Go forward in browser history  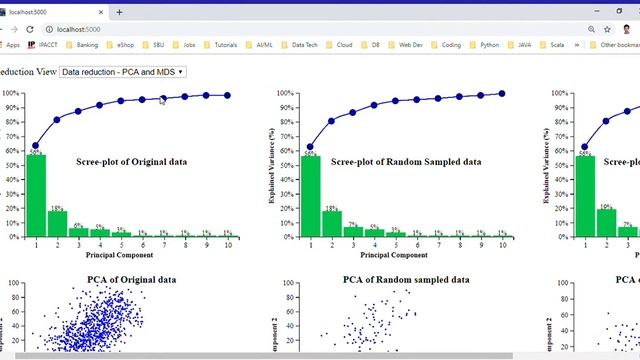[14, 29]
